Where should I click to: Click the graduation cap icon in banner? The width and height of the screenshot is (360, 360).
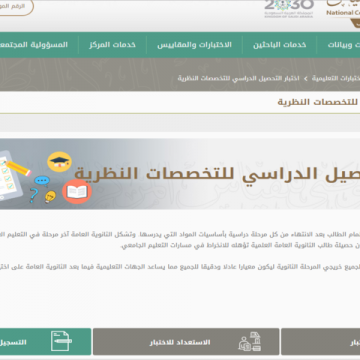(x=59, y=162)
